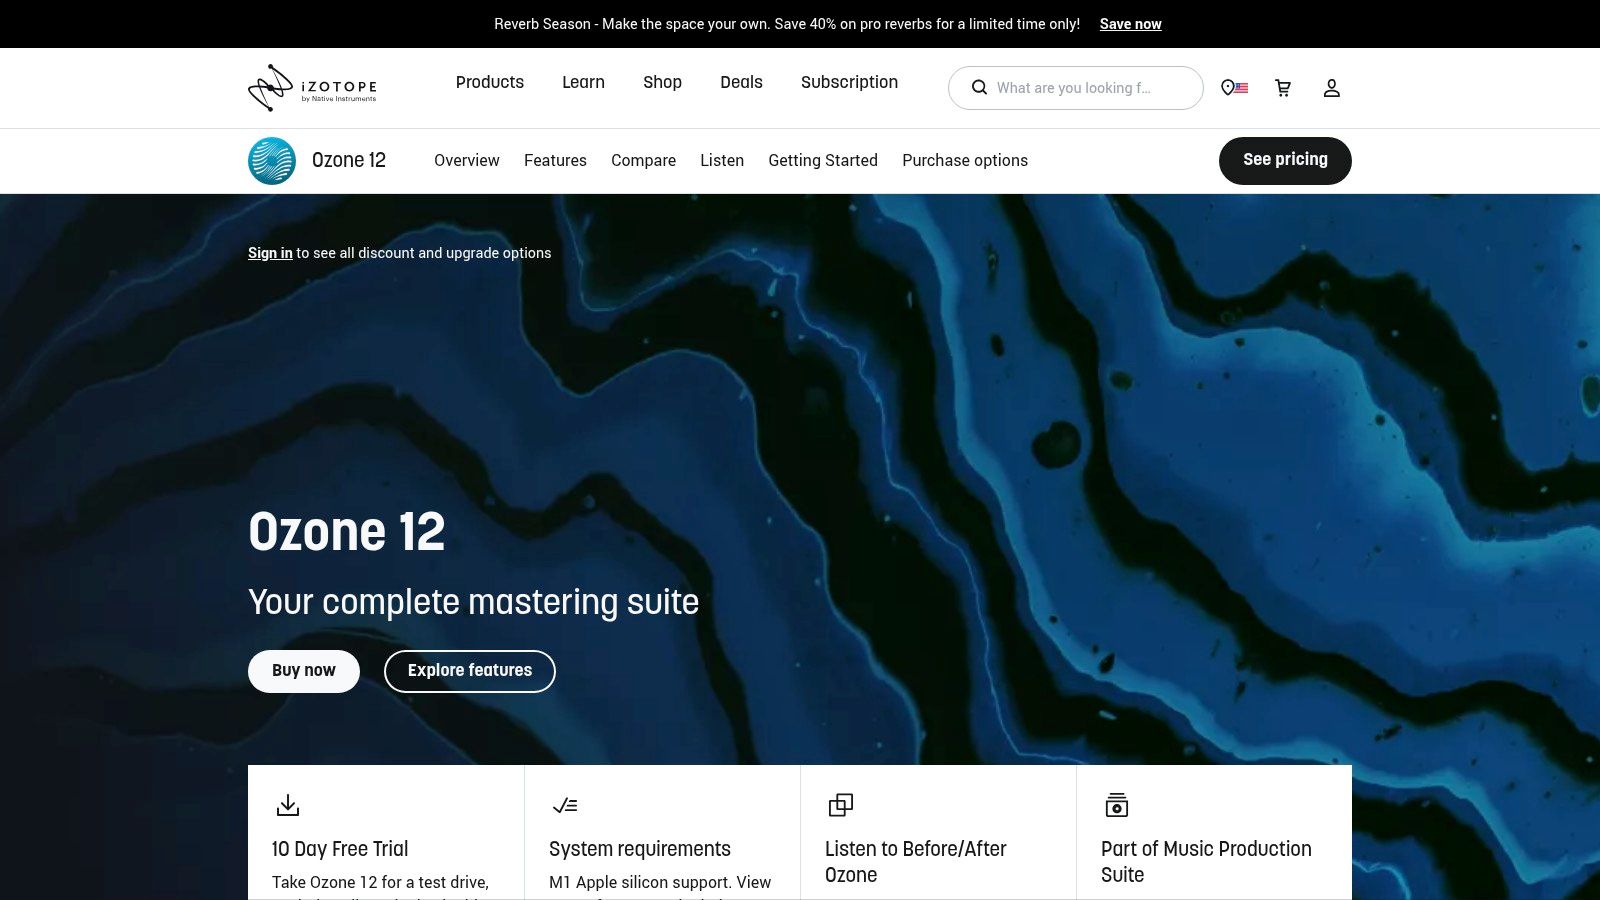Screen dimensions: 1600x900
Task: Click the Explore features button
Action: pos(470,671)
